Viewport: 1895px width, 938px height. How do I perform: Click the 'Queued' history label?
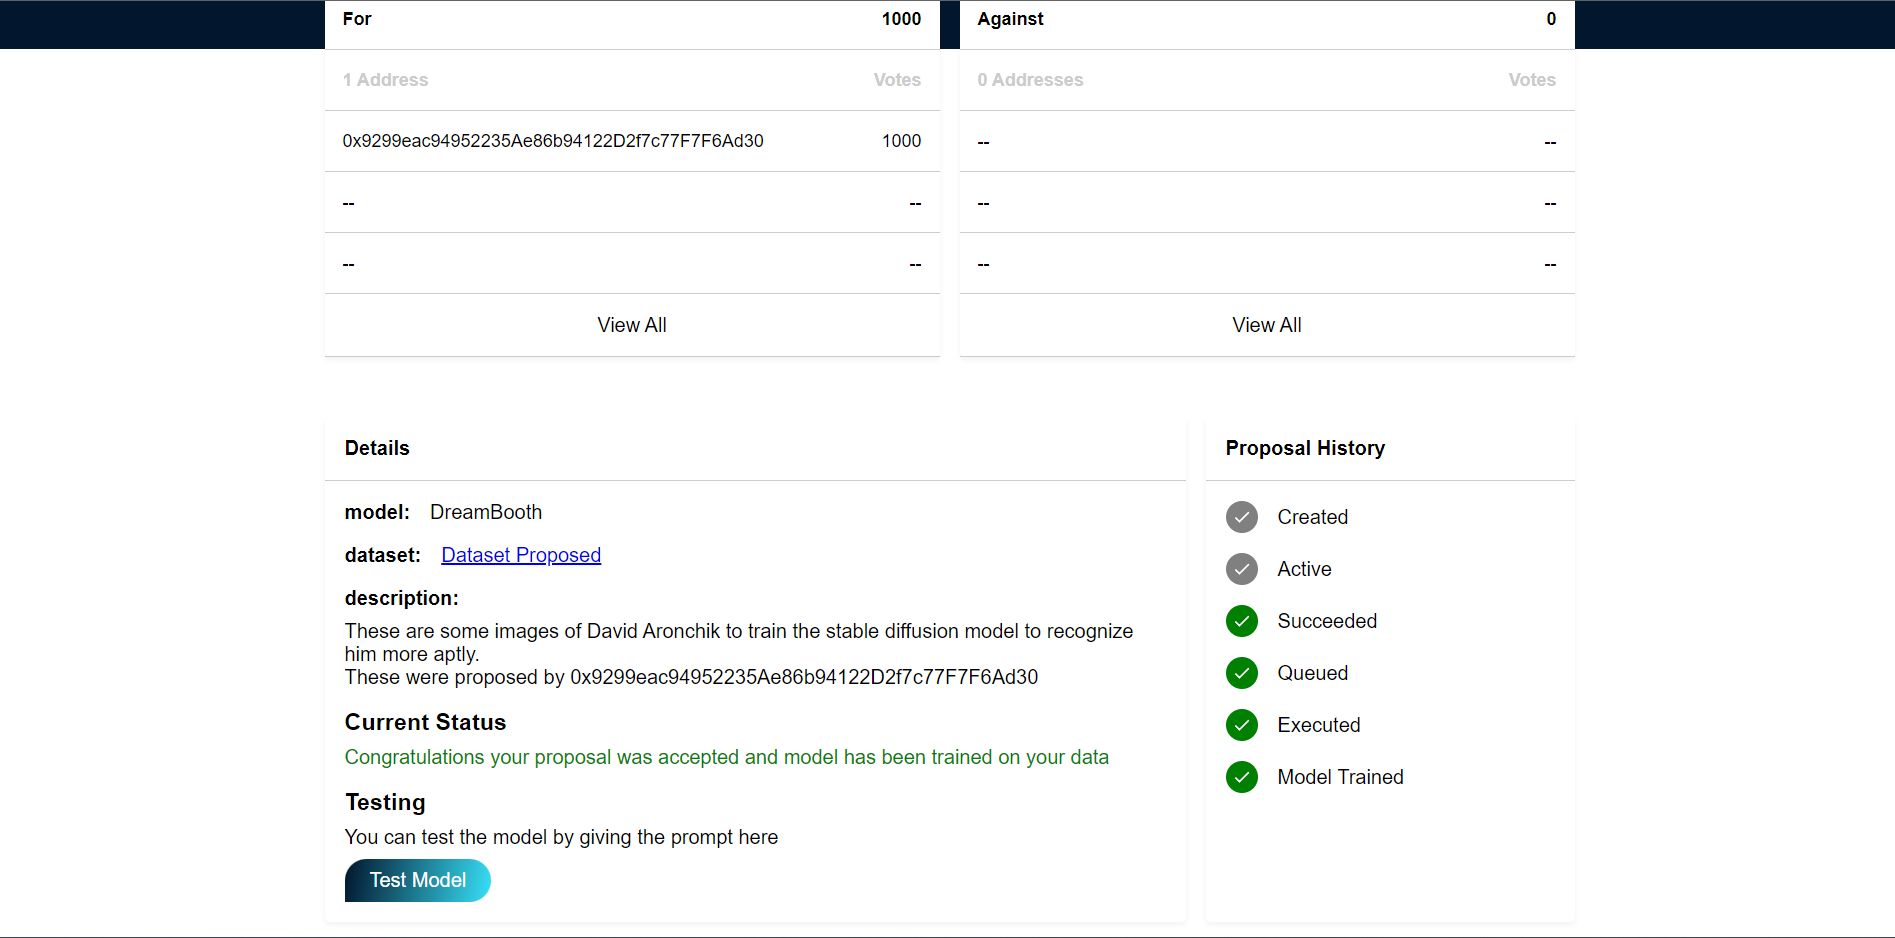point(1313,673)
